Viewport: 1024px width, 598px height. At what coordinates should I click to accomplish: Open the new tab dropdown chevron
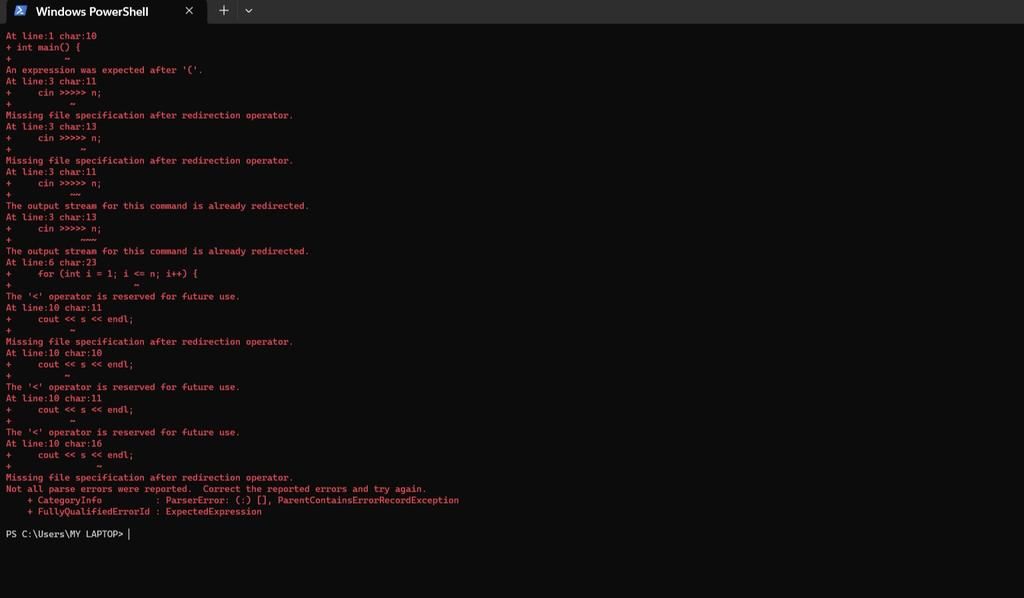pyautogui.click(x=248, y=11)
